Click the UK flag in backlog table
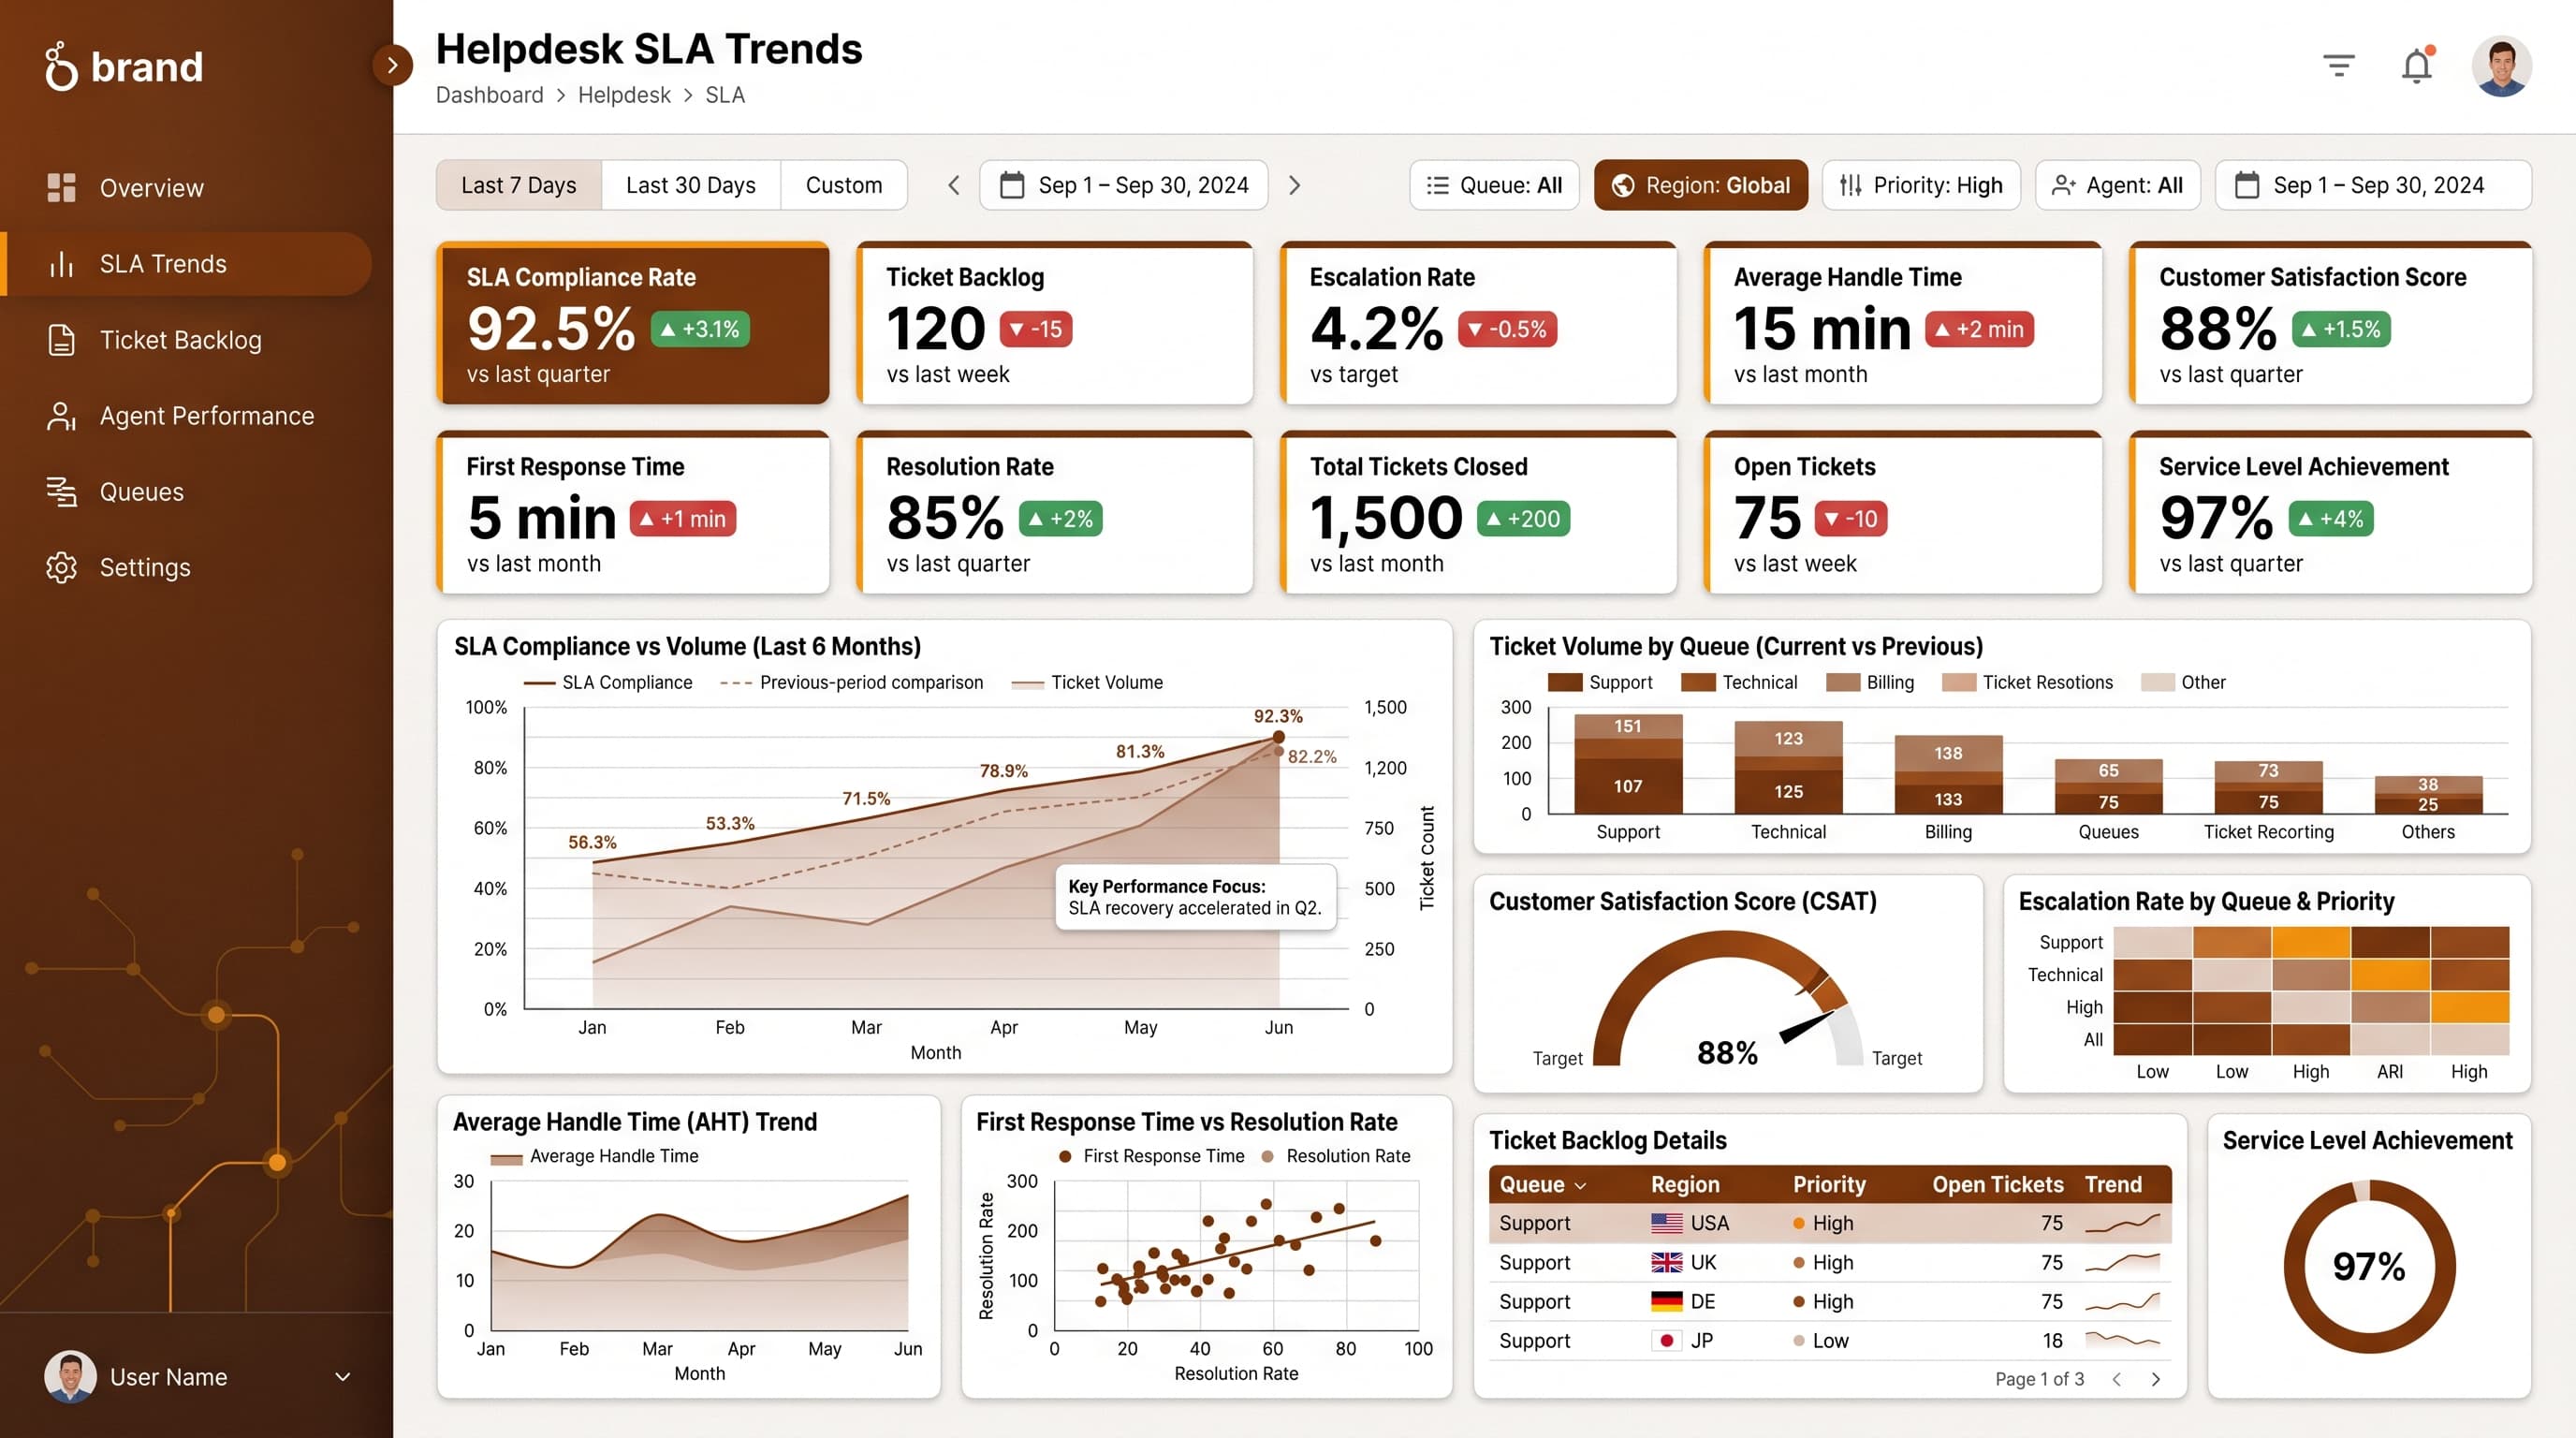Screen dimensions: 2576x1438 pyautogui.click(x=1666, y=1262)
